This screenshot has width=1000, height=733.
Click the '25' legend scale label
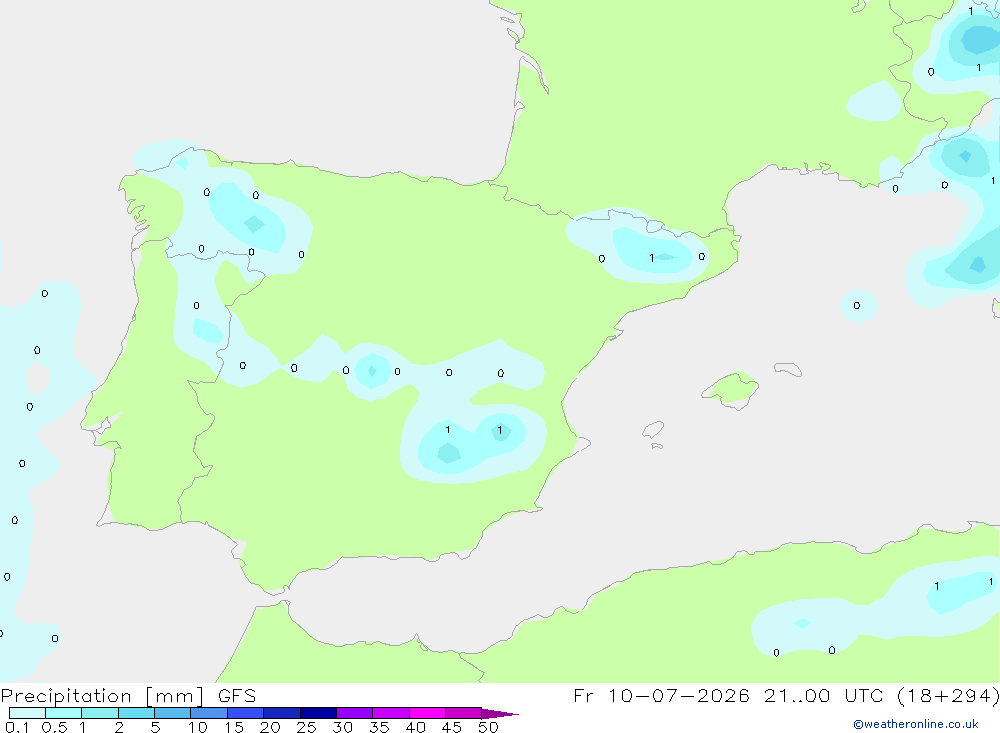[306, 727]
